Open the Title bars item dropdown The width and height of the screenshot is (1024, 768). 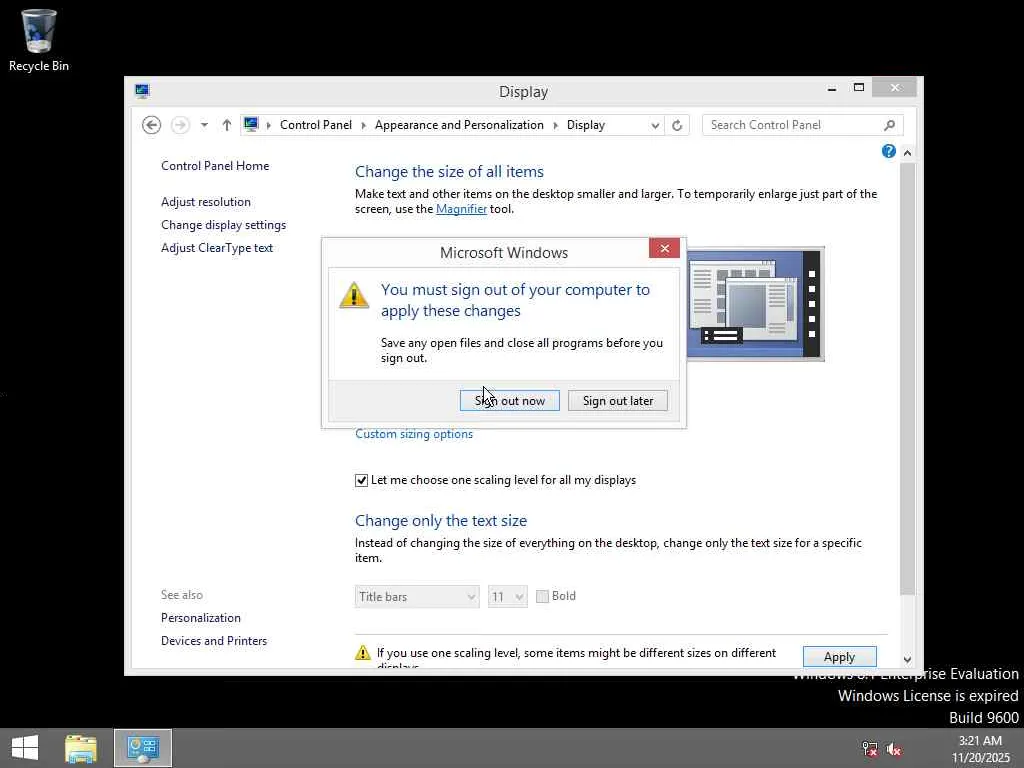pyautogui.click(x=417, y=596)
